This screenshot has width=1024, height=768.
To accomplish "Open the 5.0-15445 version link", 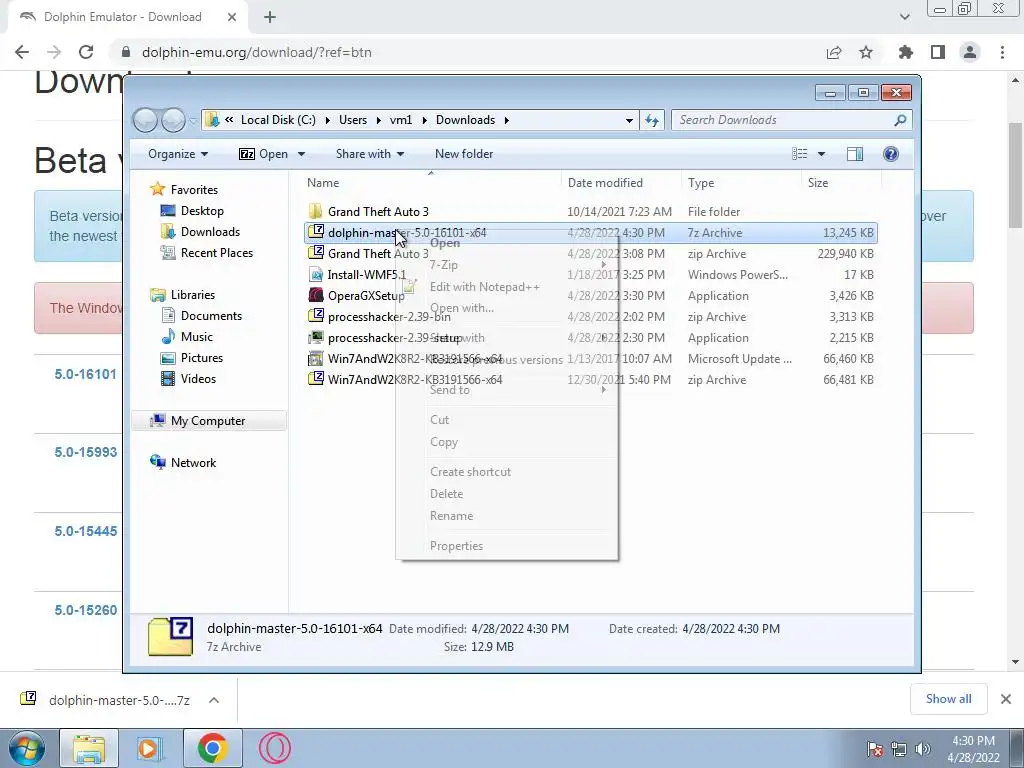I will [86, 532].
